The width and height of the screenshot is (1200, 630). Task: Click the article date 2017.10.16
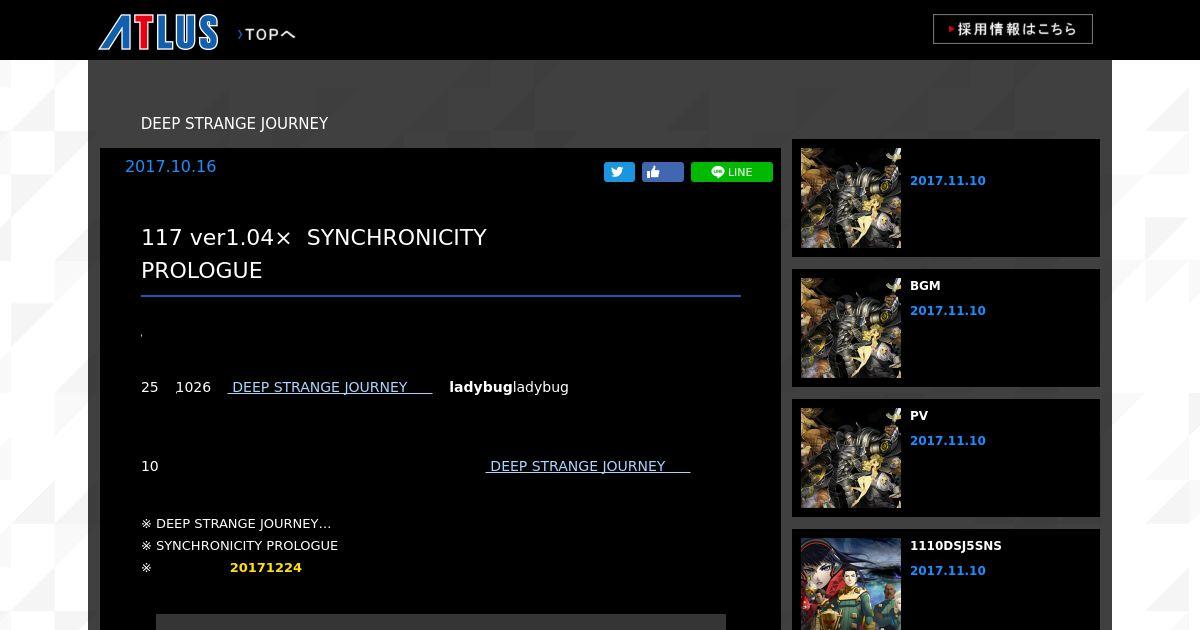tap(170, 167)
